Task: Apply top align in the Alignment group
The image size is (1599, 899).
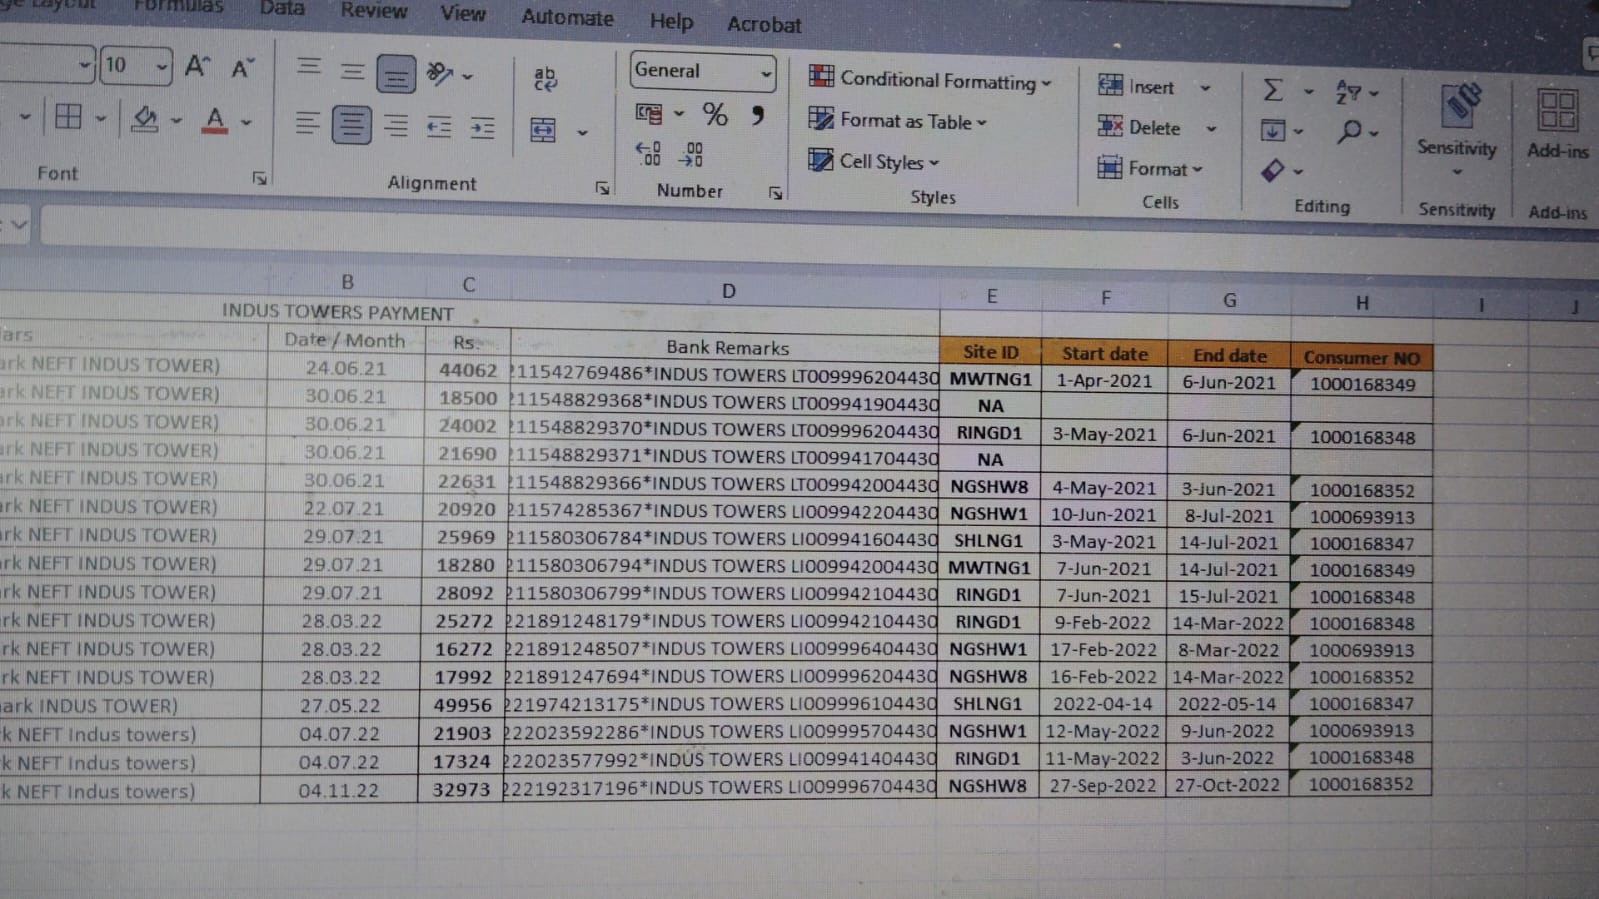Action: [x=309, y=67]
